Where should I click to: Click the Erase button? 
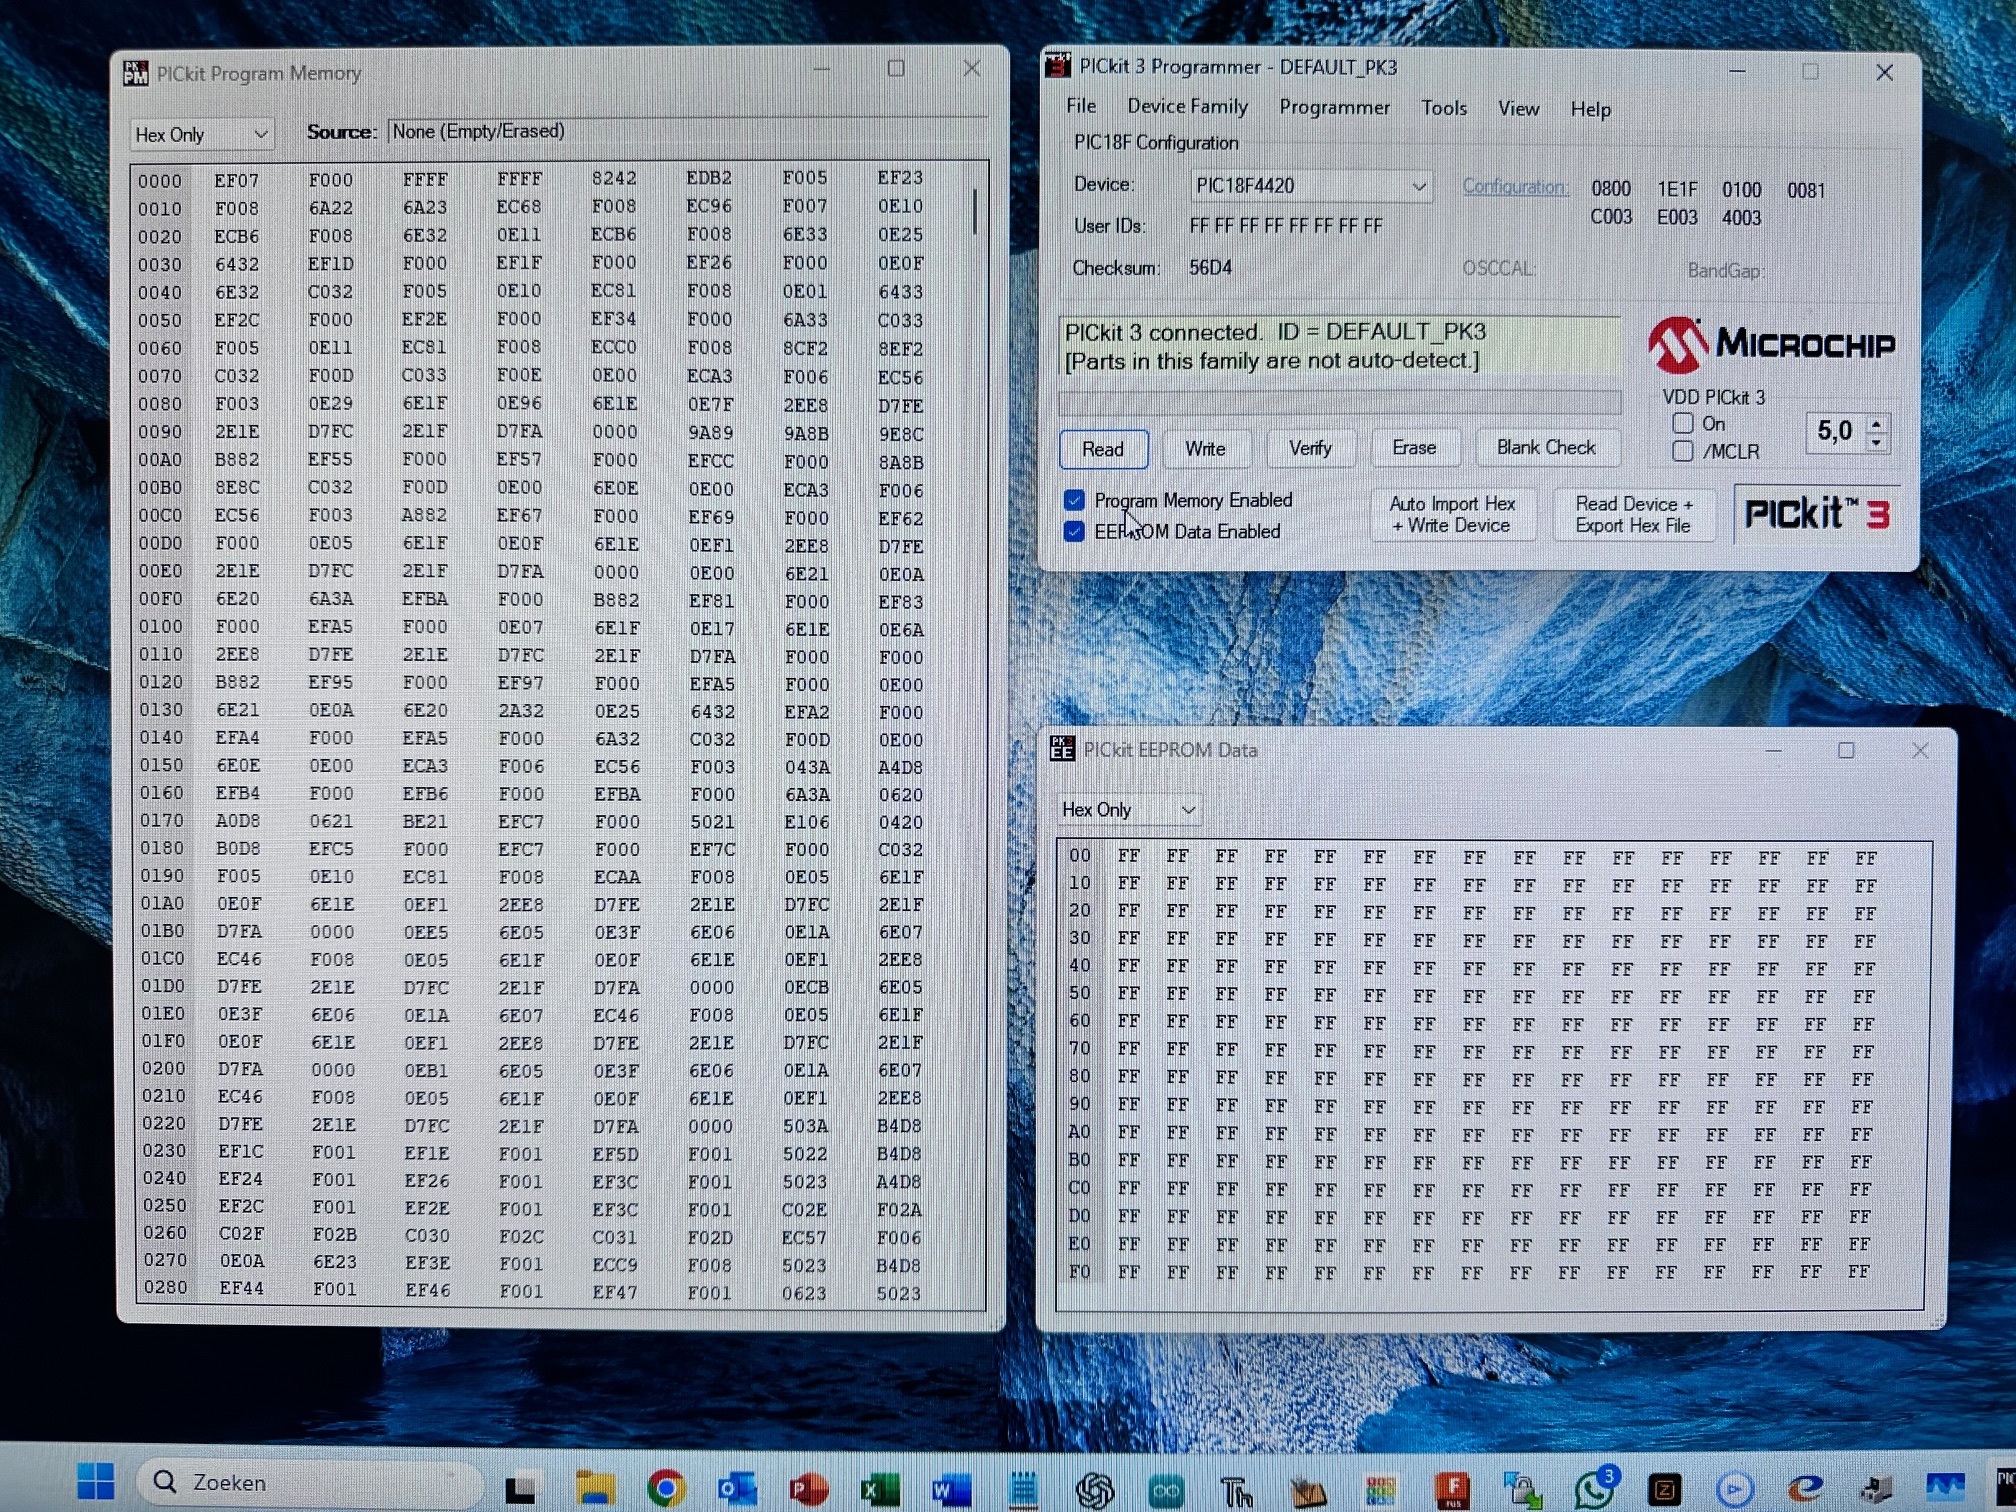click(x=1414, y=447)
